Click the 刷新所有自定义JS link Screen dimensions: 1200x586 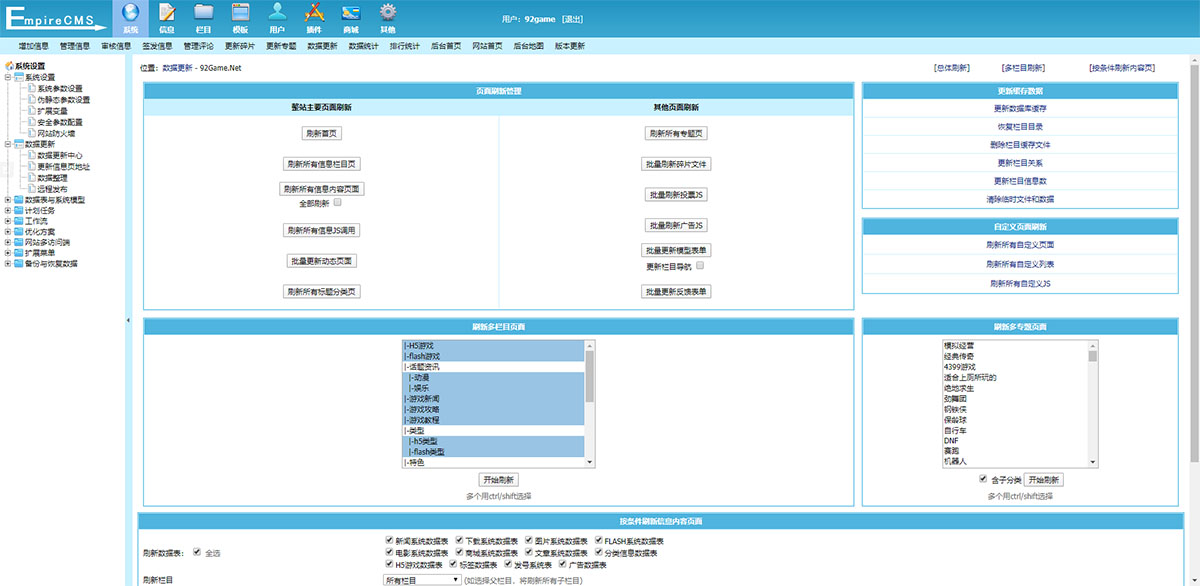click(1020, 283)
